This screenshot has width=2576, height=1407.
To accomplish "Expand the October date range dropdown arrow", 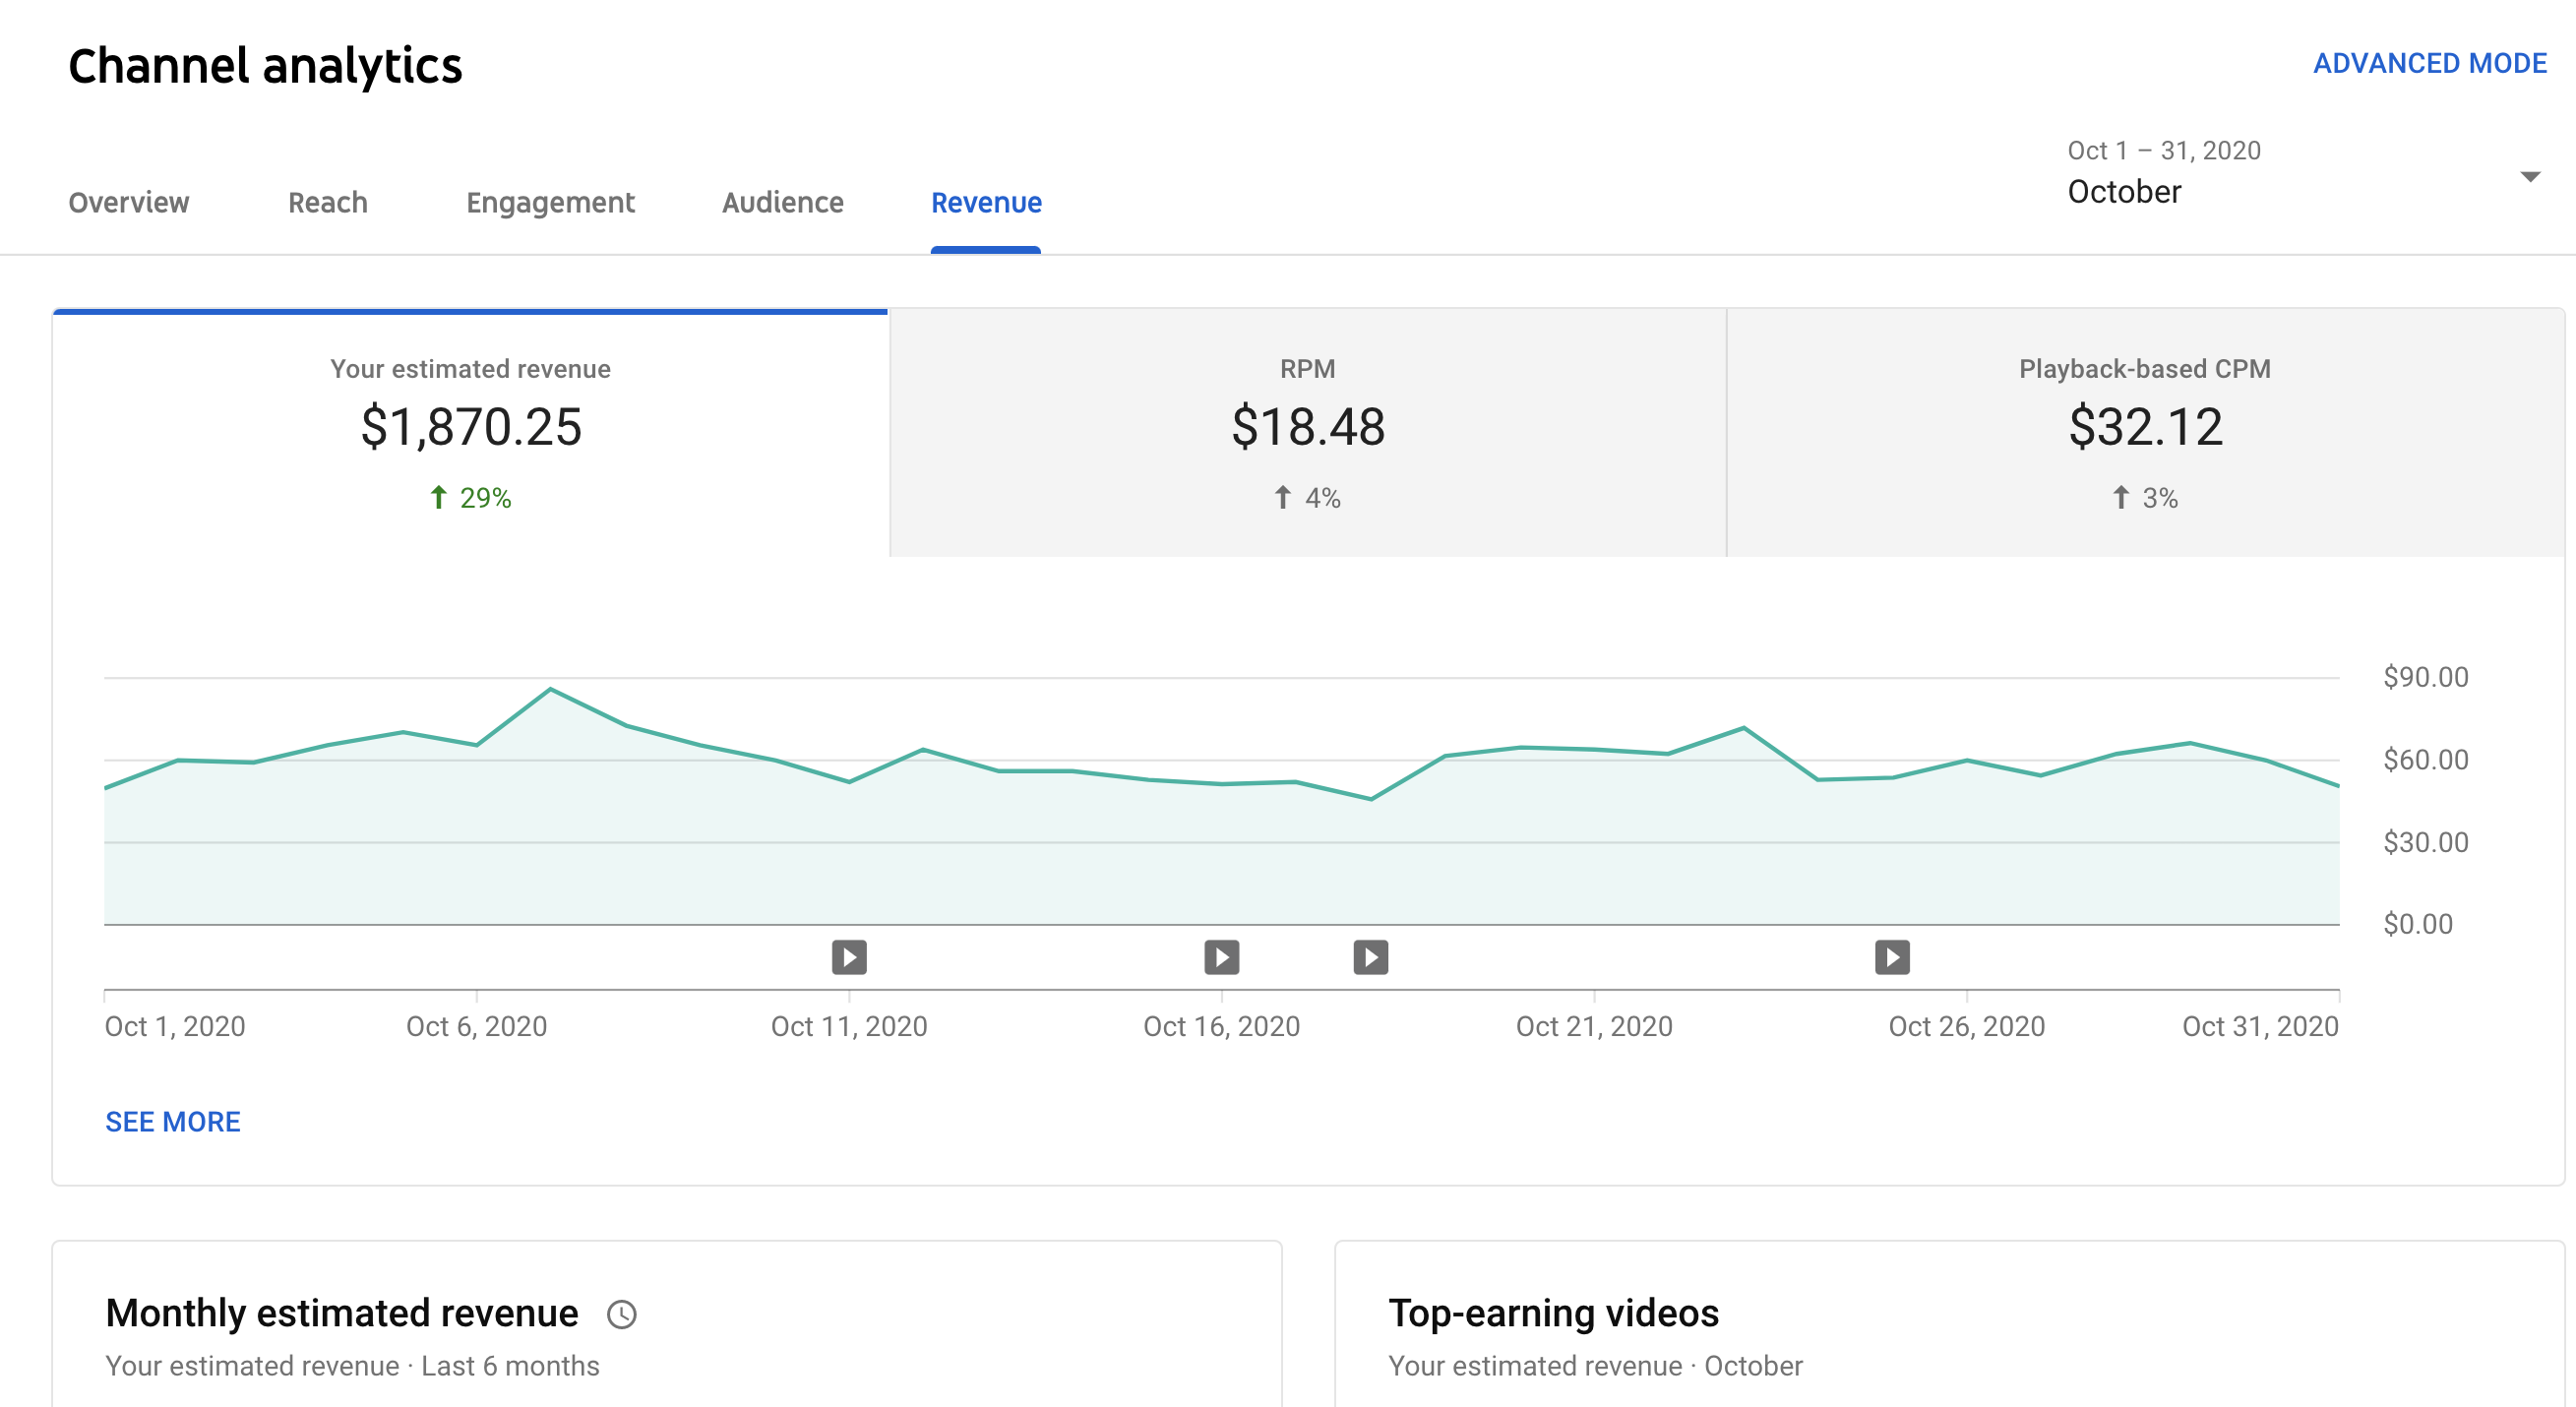I will coord(2529,177).
